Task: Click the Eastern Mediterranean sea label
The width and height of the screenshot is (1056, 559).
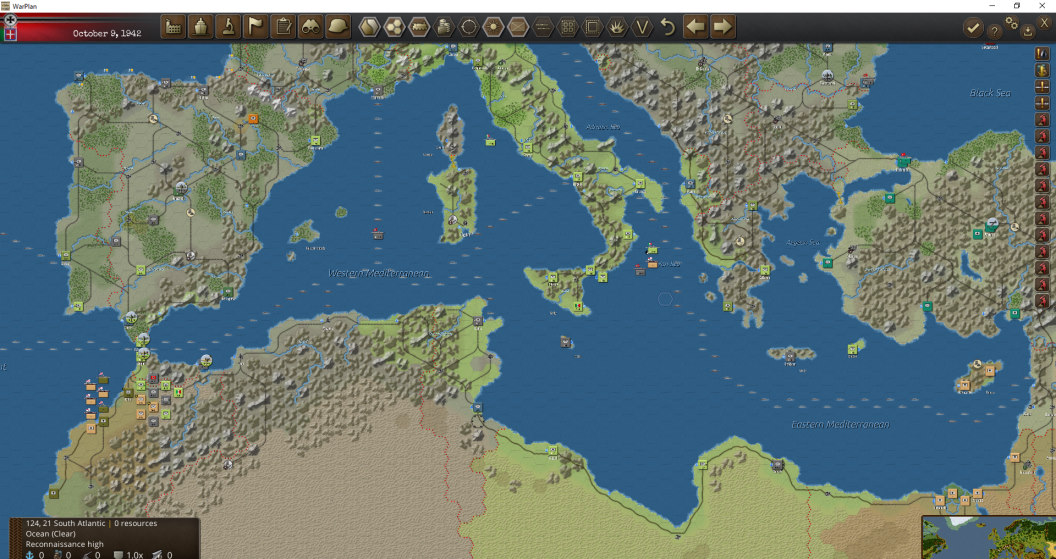Action: (840, 424)
